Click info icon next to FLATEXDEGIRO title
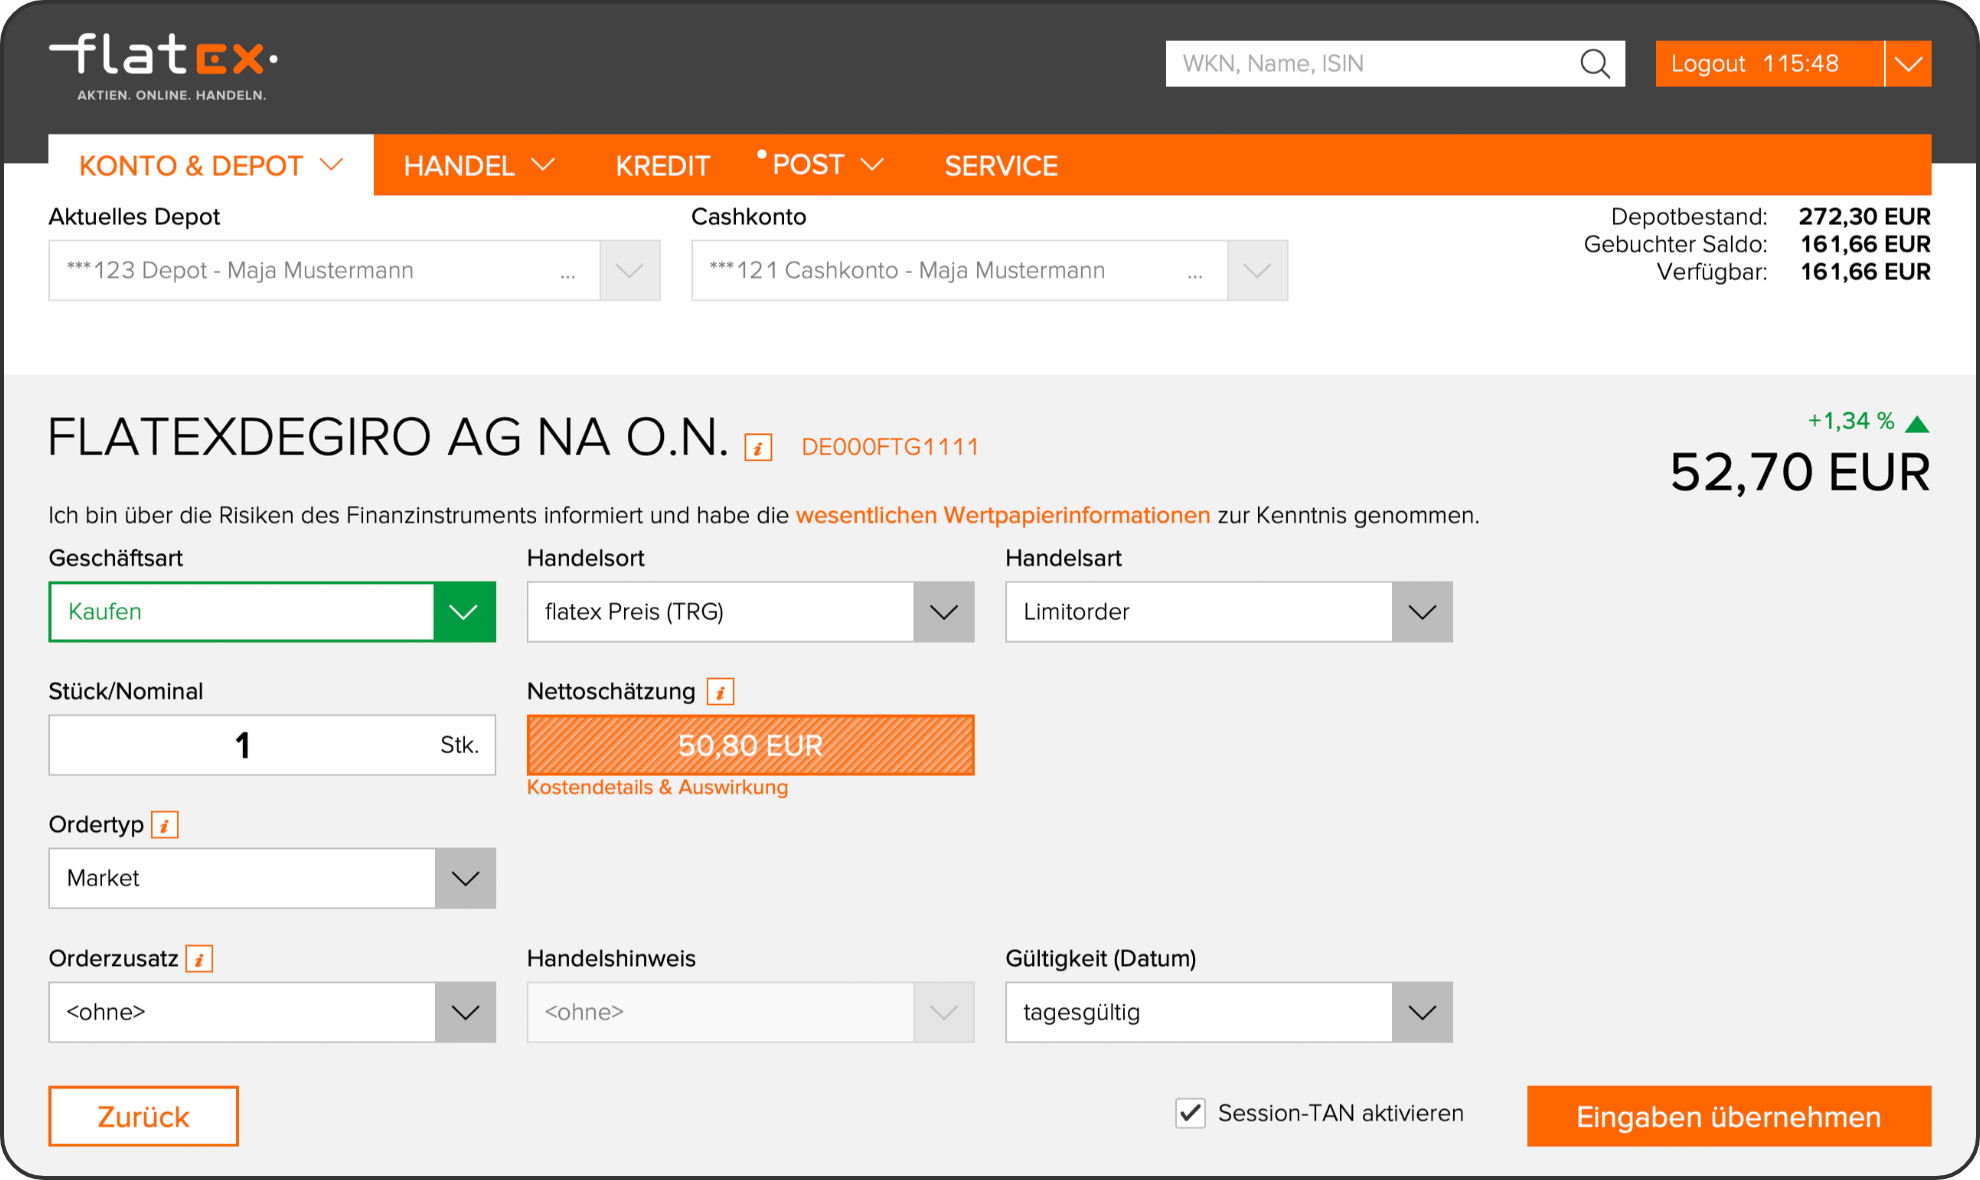1980x1180 pixels. click(758, 447)
